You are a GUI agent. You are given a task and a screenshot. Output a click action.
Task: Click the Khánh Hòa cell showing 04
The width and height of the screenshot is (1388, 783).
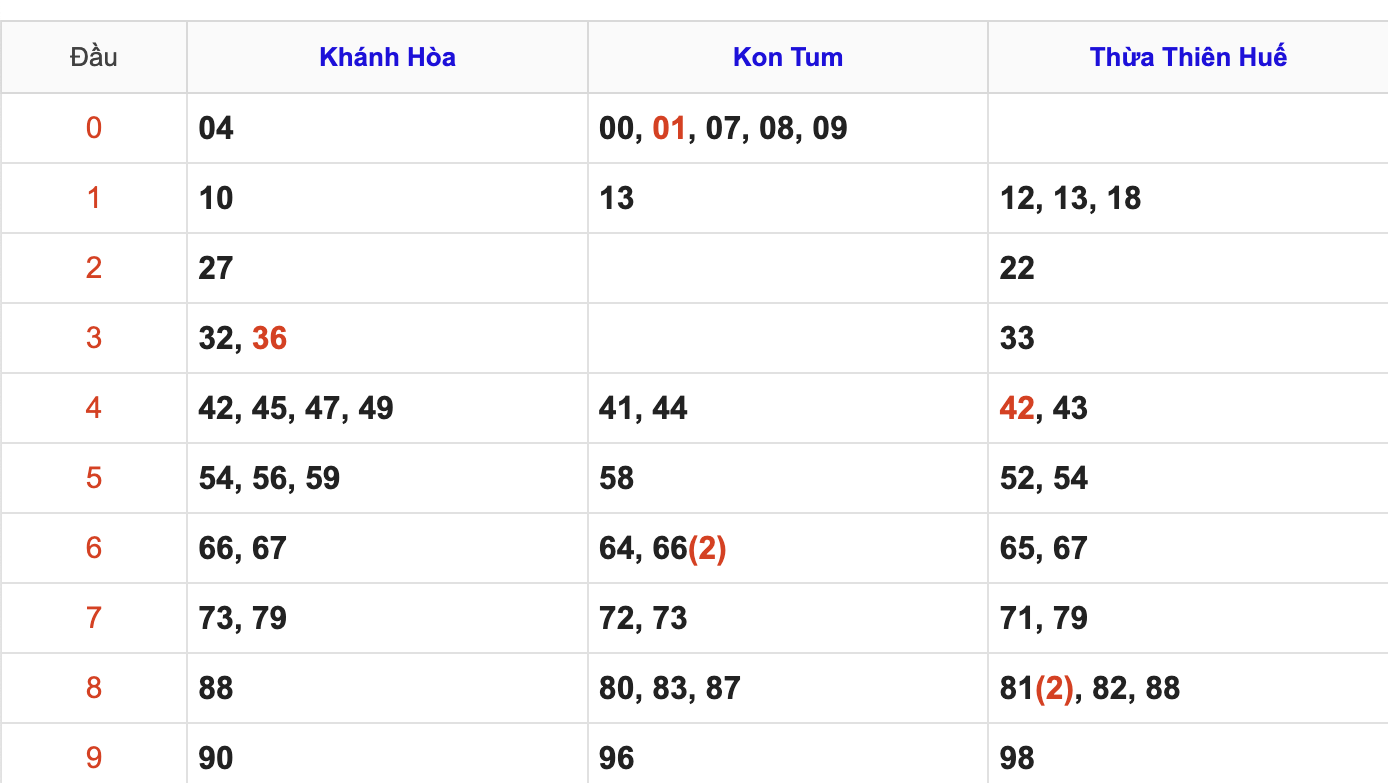tap(387, 128)
